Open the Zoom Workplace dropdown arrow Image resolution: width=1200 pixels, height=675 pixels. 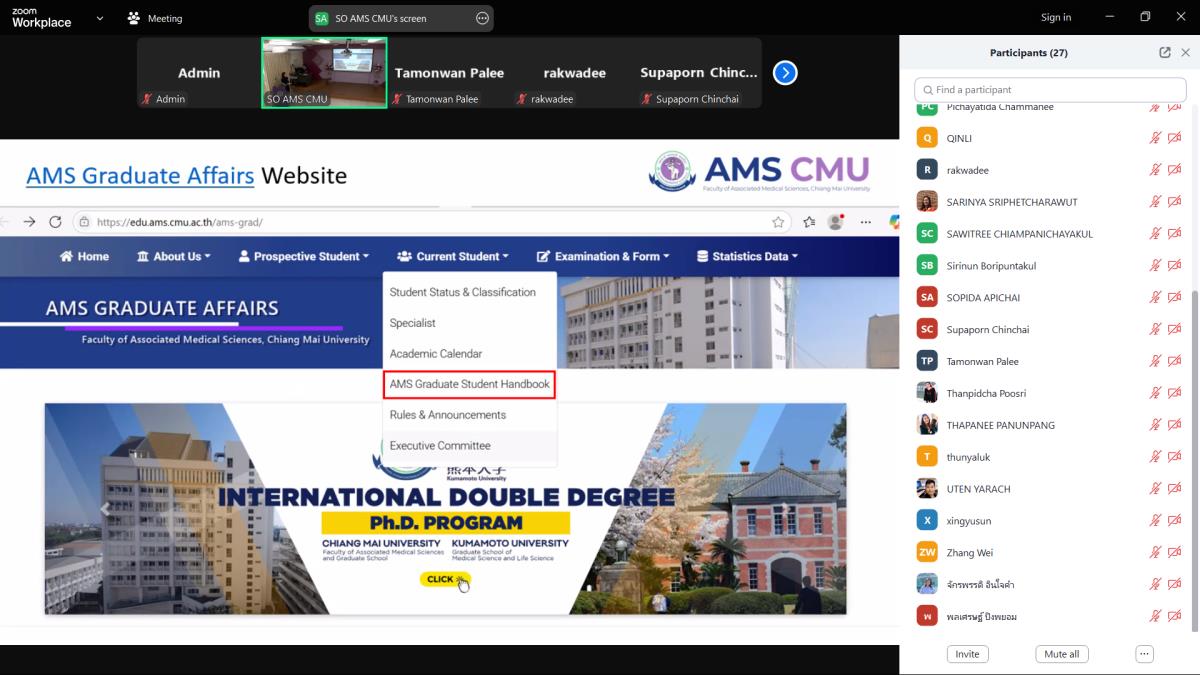(99, 17)
